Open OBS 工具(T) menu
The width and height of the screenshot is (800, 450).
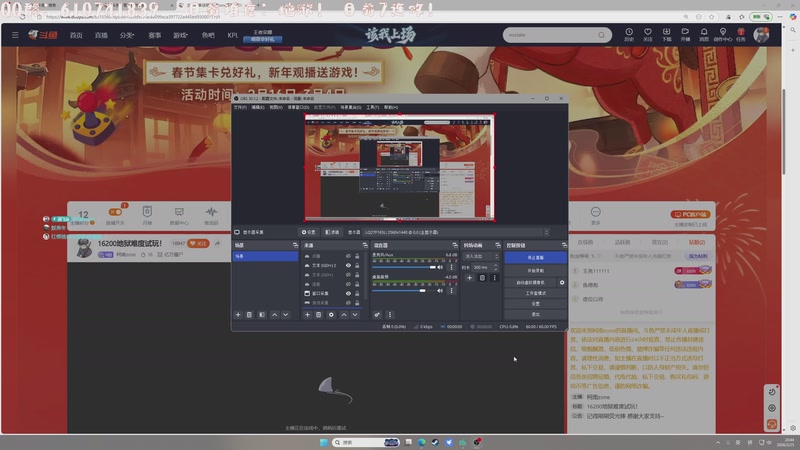tap(372, 107)
